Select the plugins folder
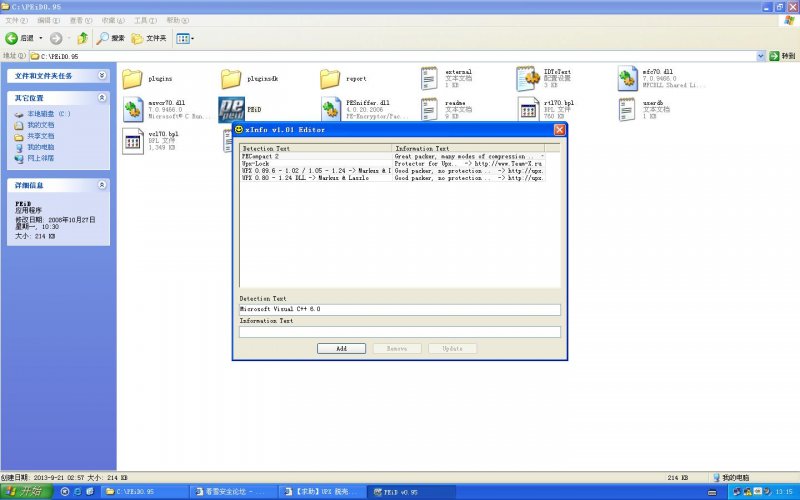The height and width of the screenshot is (500, 800). pyautogui.click(x=147, y=79)
